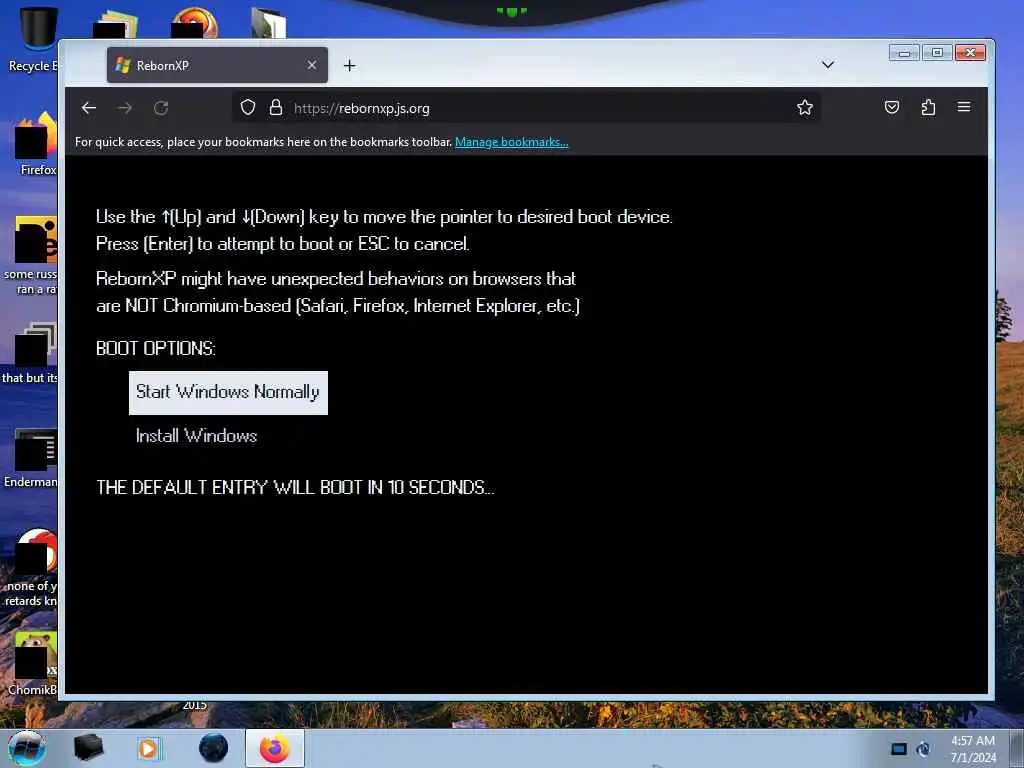Close the RebornXP tab
This screenshot has height=768, width=1024.
[x=312, y=65]
